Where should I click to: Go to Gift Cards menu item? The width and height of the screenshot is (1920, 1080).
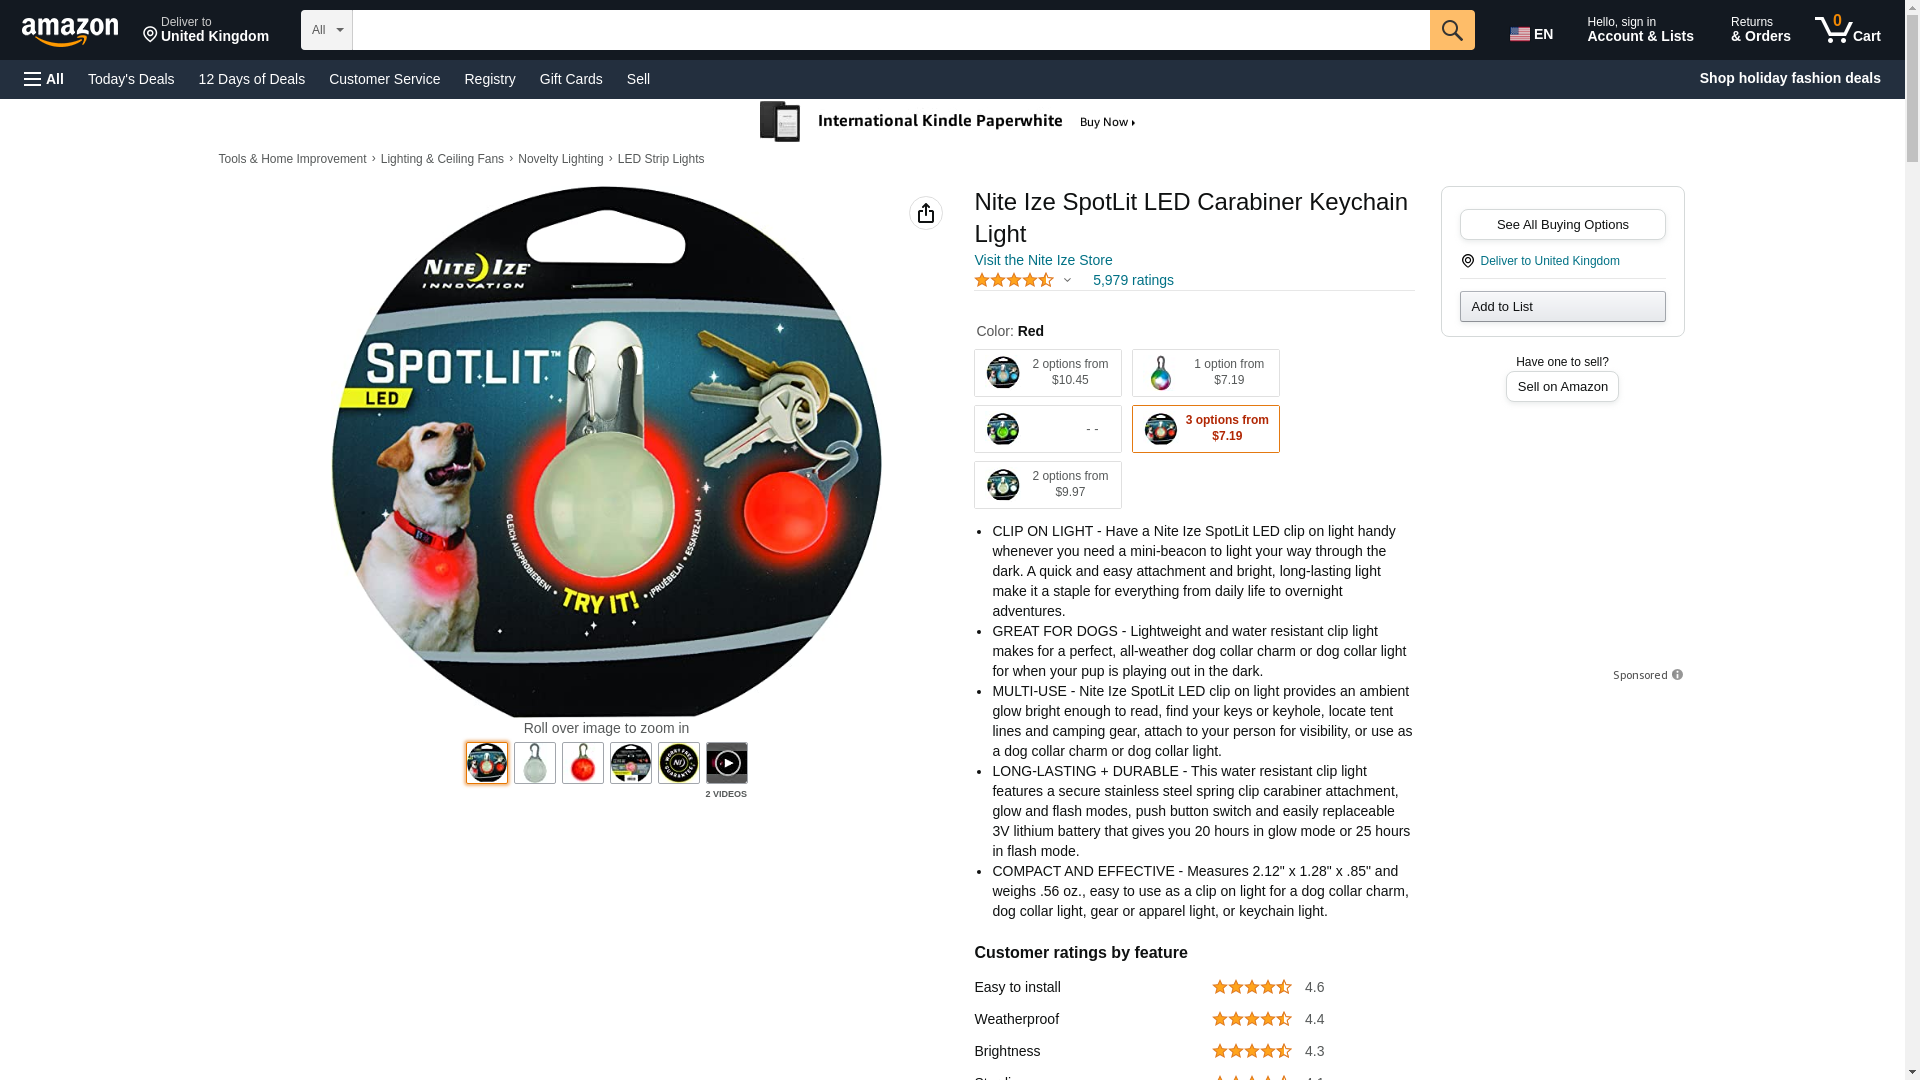point(571,79)
